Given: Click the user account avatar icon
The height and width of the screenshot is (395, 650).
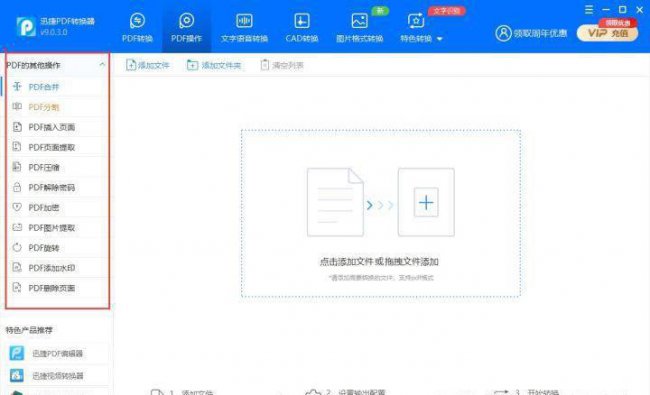Looking at the screenshot, I should click(503, 33).
